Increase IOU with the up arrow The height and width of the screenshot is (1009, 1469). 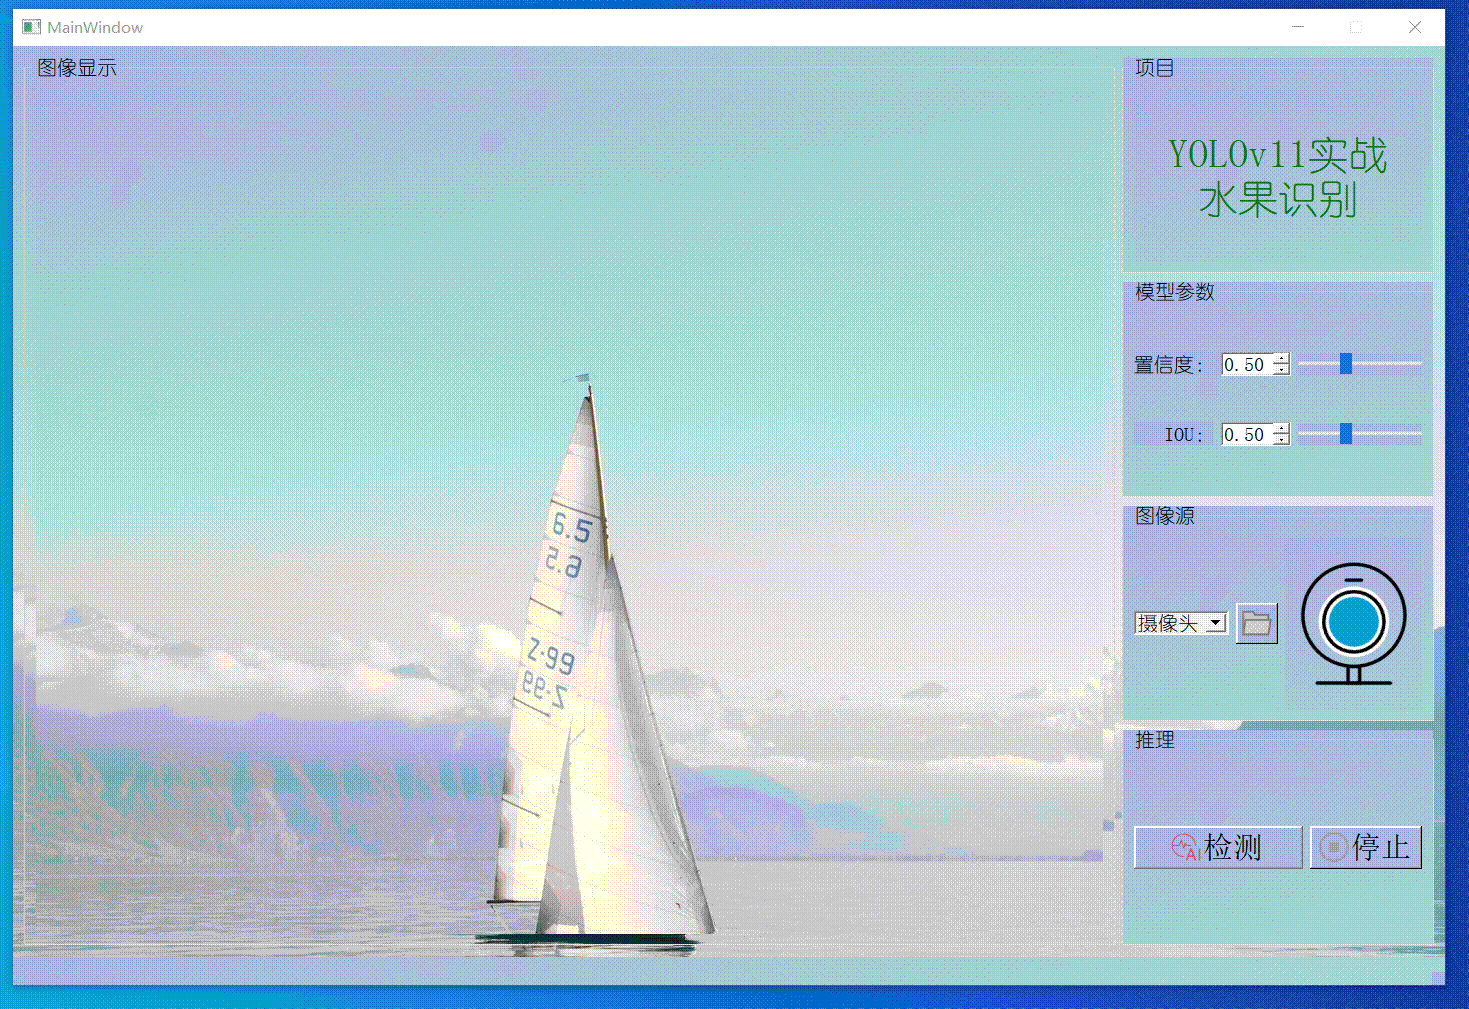click(x=1281, y=429)
